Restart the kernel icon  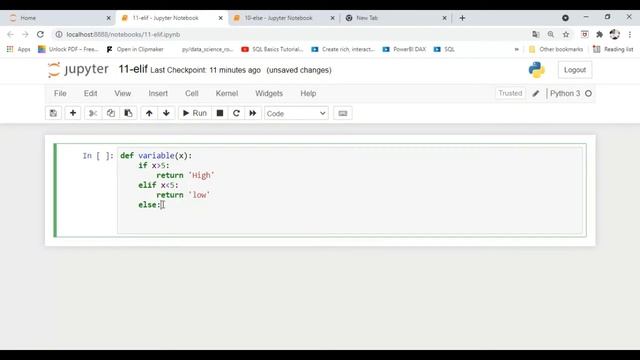(236, 113)
